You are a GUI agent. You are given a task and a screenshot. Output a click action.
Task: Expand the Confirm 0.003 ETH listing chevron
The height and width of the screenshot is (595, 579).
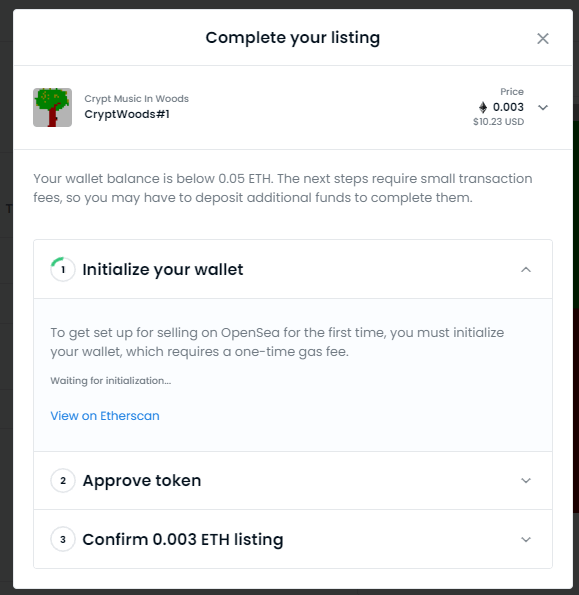click(x=526, y=539)
